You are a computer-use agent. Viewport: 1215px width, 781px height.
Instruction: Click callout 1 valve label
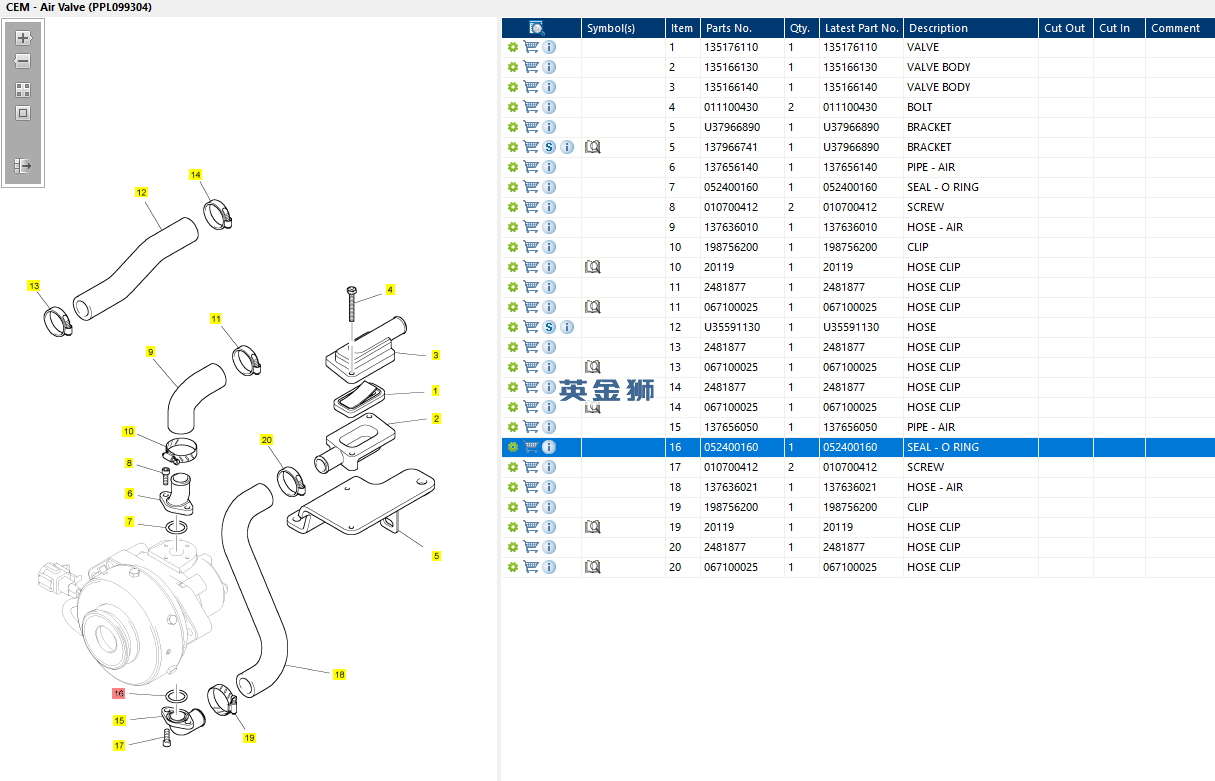[x=436, y=391]
